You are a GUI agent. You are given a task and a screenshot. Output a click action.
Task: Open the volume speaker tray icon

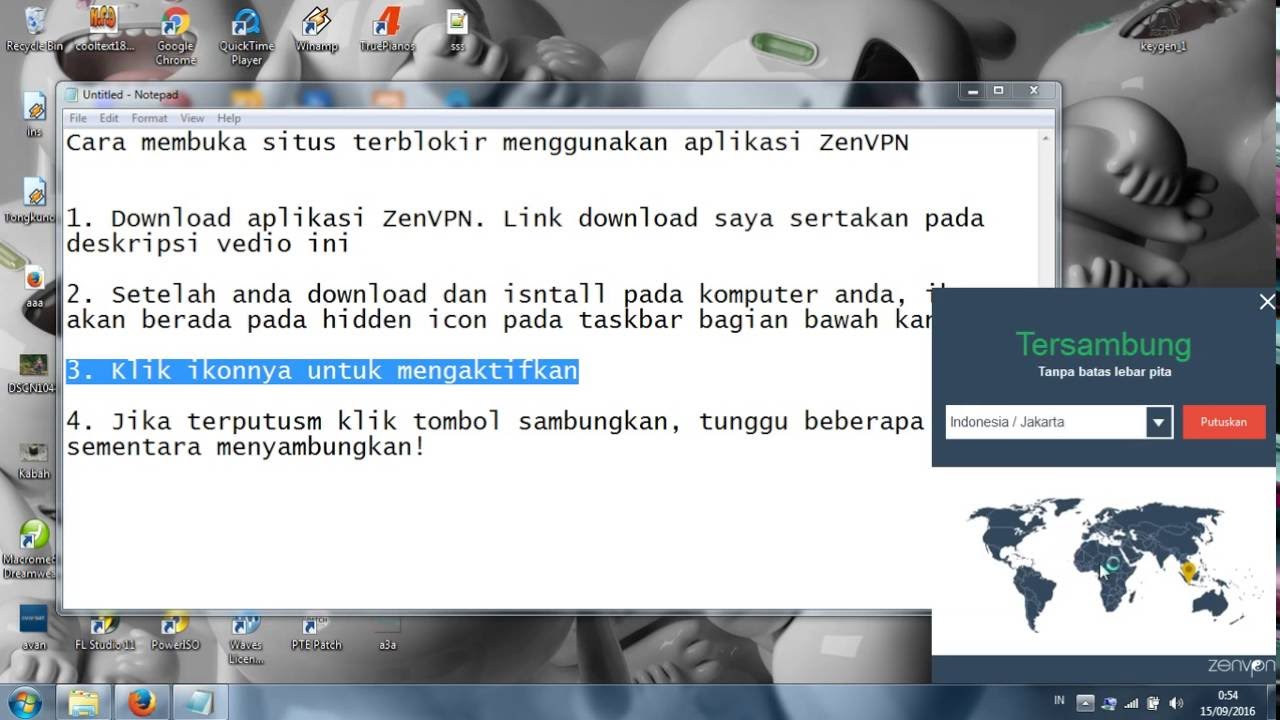coord(1176,703)
